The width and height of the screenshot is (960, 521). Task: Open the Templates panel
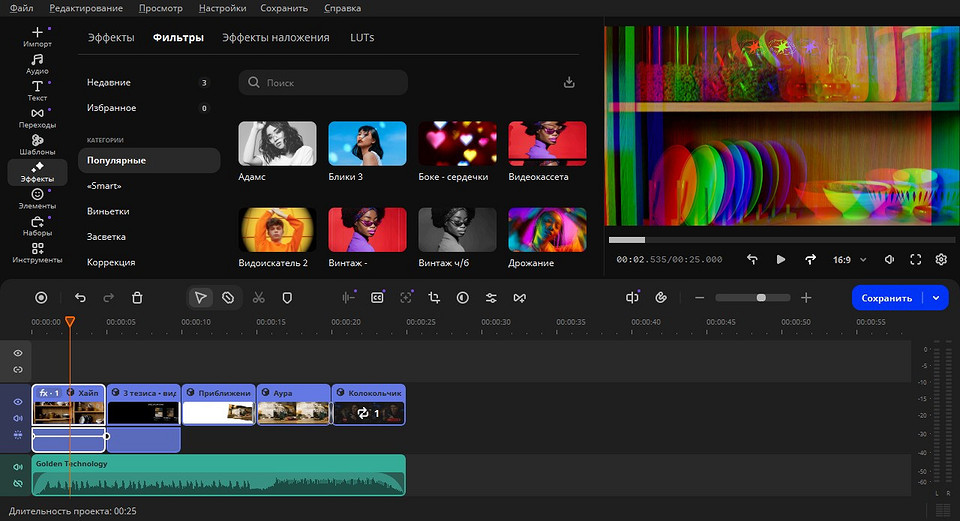pyautogui.click(x=37, y=144)
